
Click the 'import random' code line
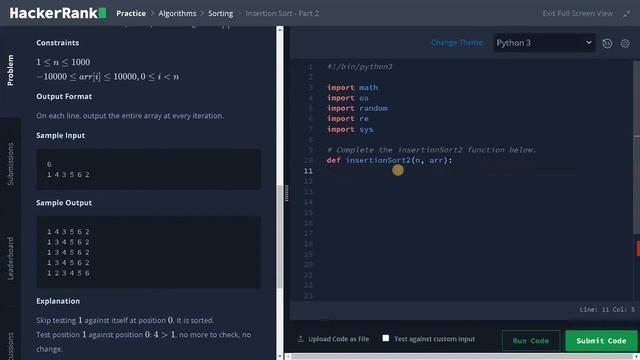click(x=357, y=108)
